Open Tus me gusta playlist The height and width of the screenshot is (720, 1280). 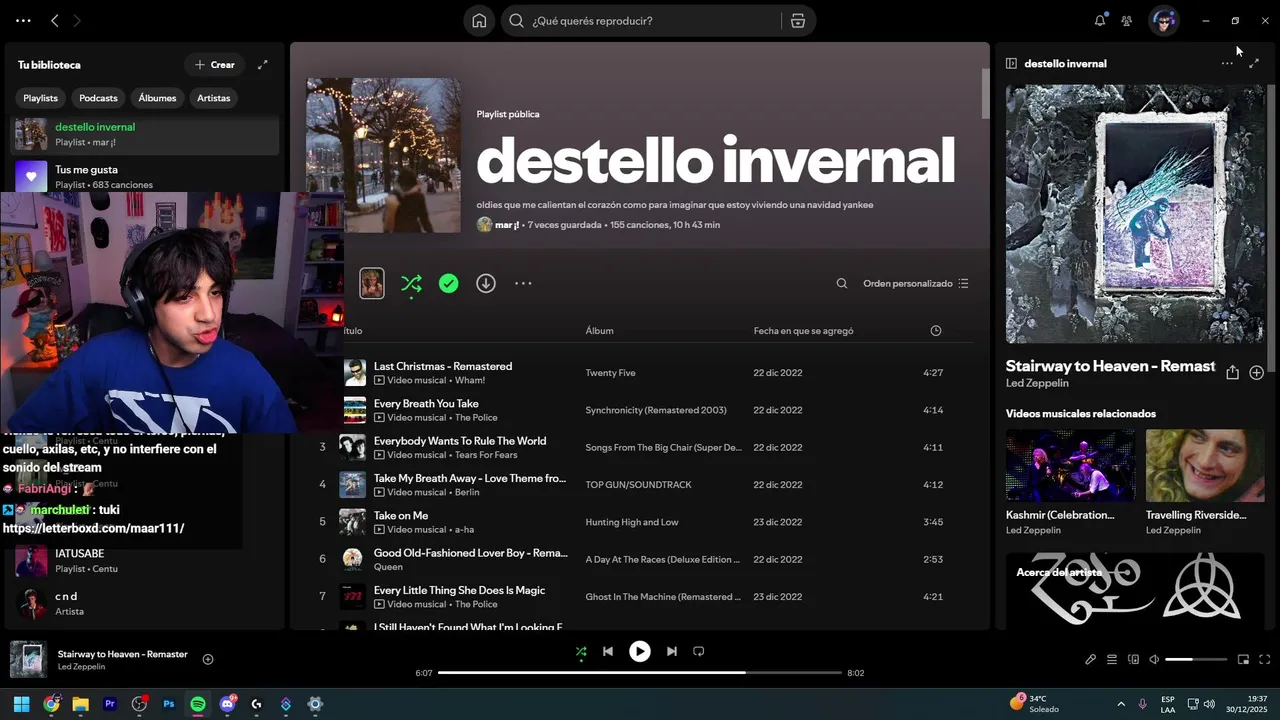point(145,176)
